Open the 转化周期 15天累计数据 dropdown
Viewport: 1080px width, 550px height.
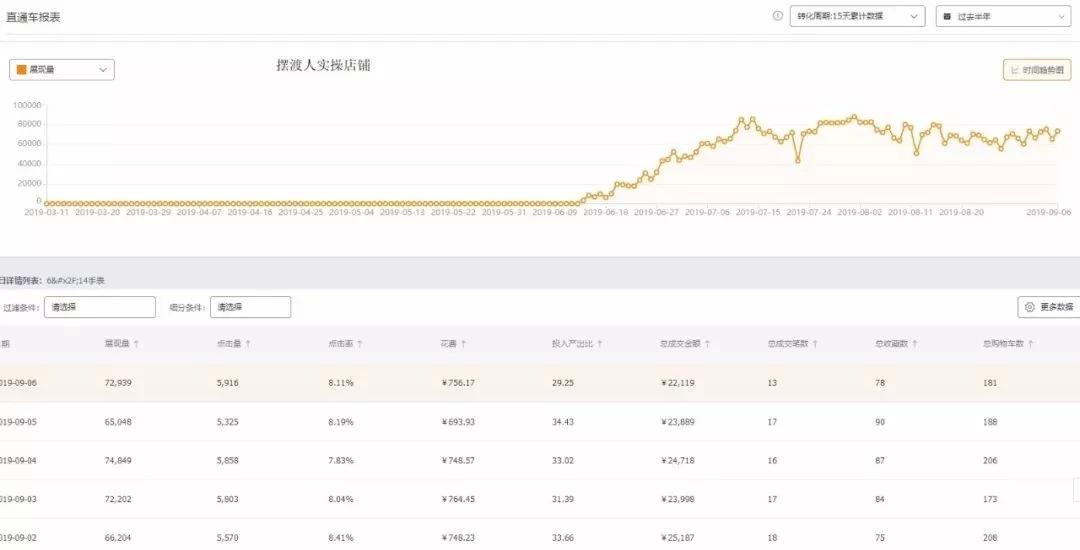click(x=856, y=17)
